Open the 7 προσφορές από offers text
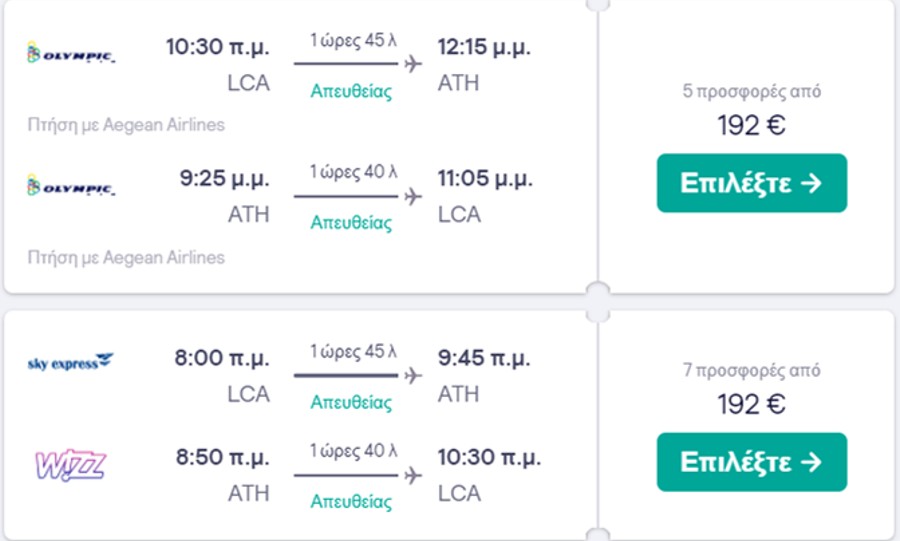The width and height of the screenshot is (900, 541). [751, 370]
